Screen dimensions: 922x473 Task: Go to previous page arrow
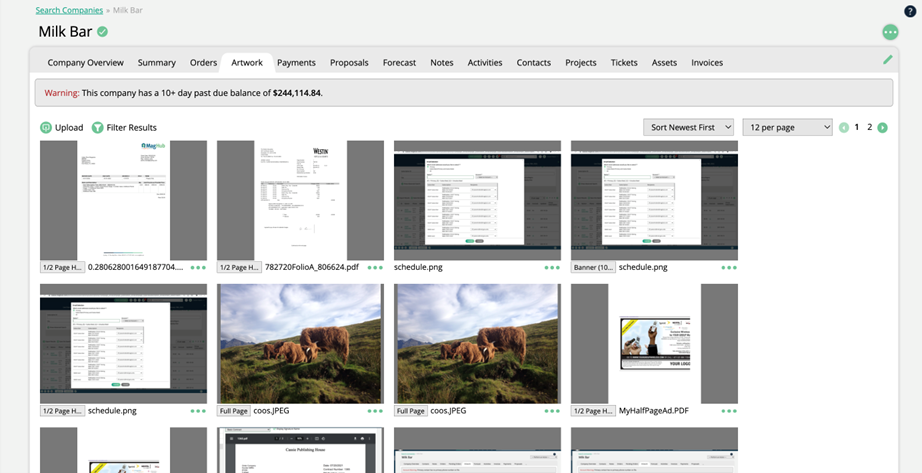coord(844,128)
